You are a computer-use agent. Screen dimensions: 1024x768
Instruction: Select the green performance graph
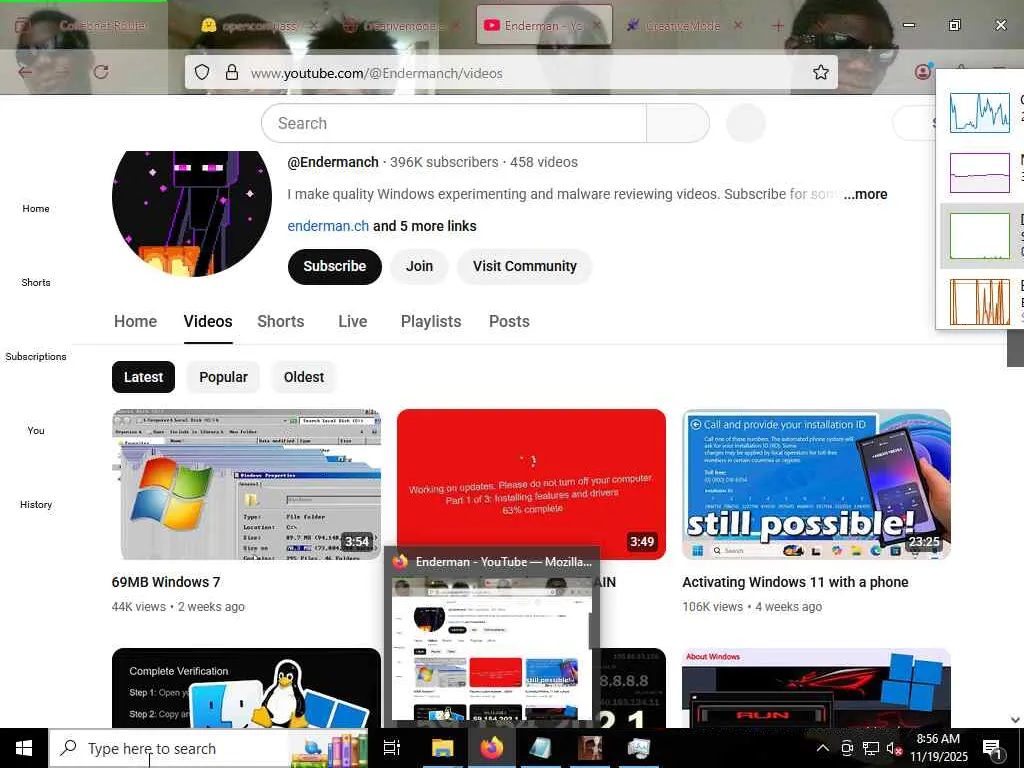pyautogui.click(x=980, y=236)
